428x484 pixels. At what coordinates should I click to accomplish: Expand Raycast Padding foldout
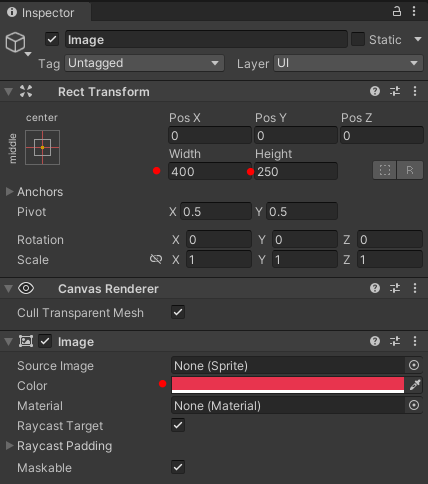tap(9, 446)
